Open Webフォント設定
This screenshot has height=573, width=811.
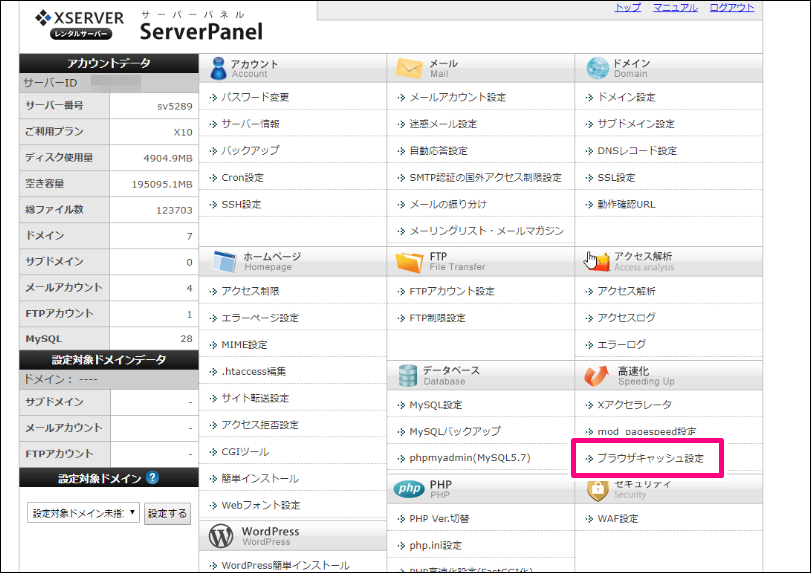pos(261,505)
